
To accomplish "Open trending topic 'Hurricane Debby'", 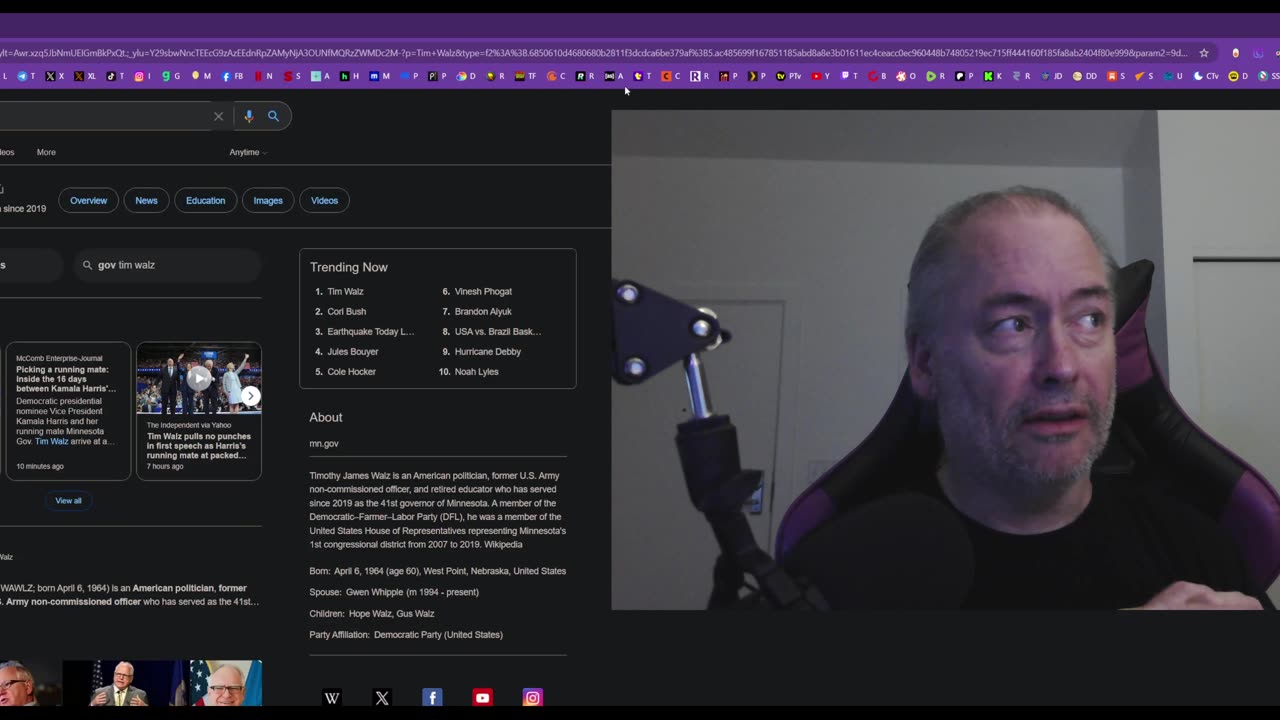I will 488,351.
